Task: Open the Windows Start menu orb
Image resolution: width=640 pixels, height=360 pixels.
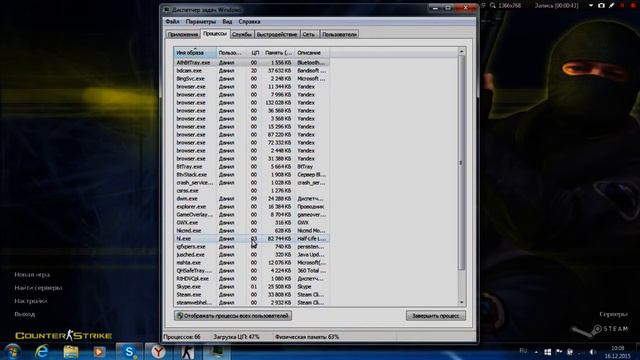Action: coord(13,351)
